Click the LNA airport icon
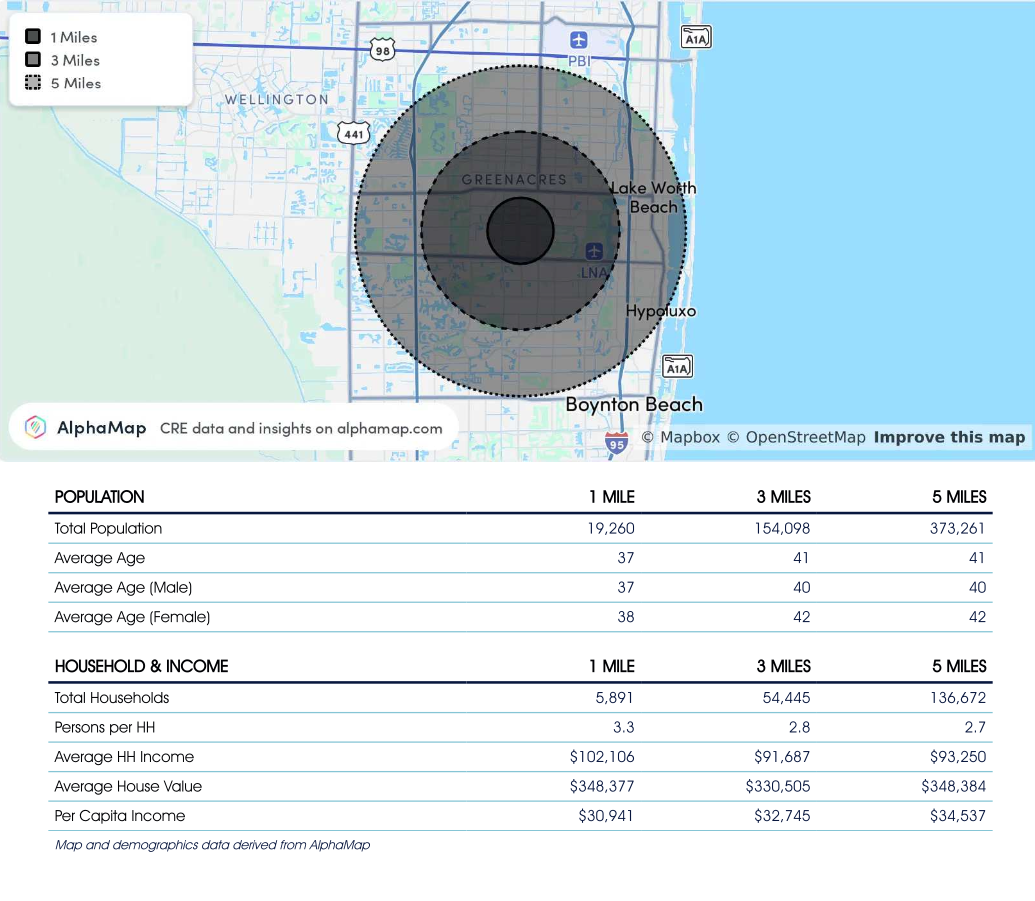This screenshot has width=1035, height=901. click(595, 250)
